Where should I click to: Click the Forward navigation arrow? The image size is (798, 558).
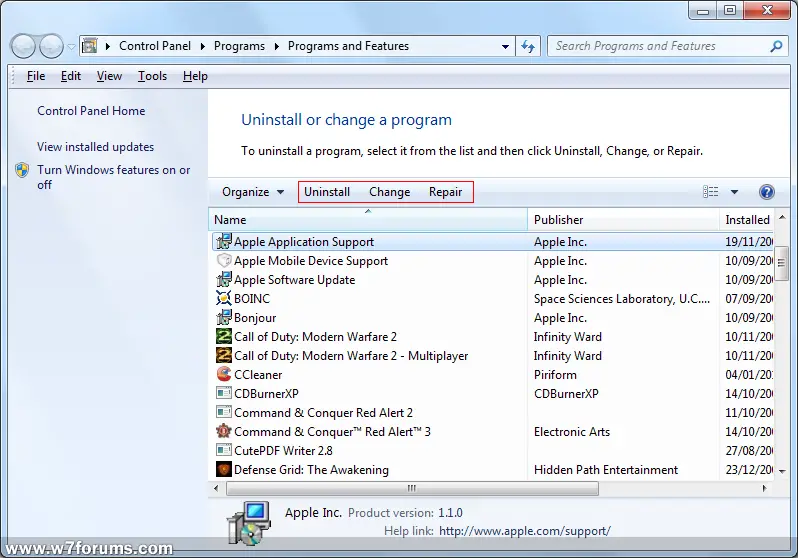[51, 46]
